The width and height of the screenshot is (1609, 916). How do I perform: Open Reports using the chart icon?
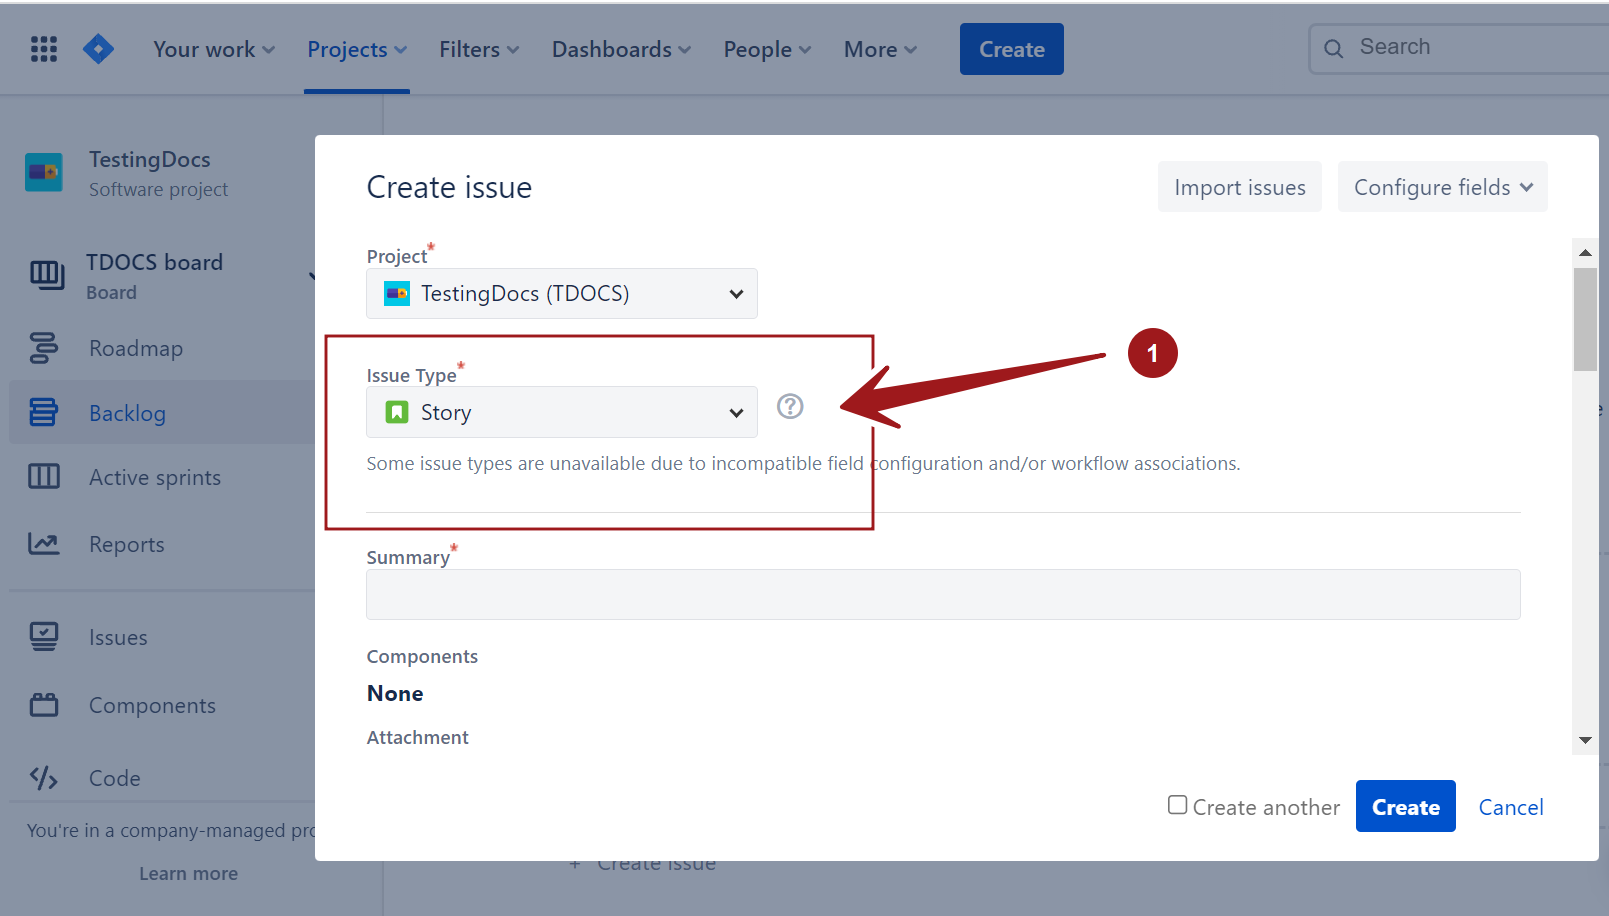point(44,544)
